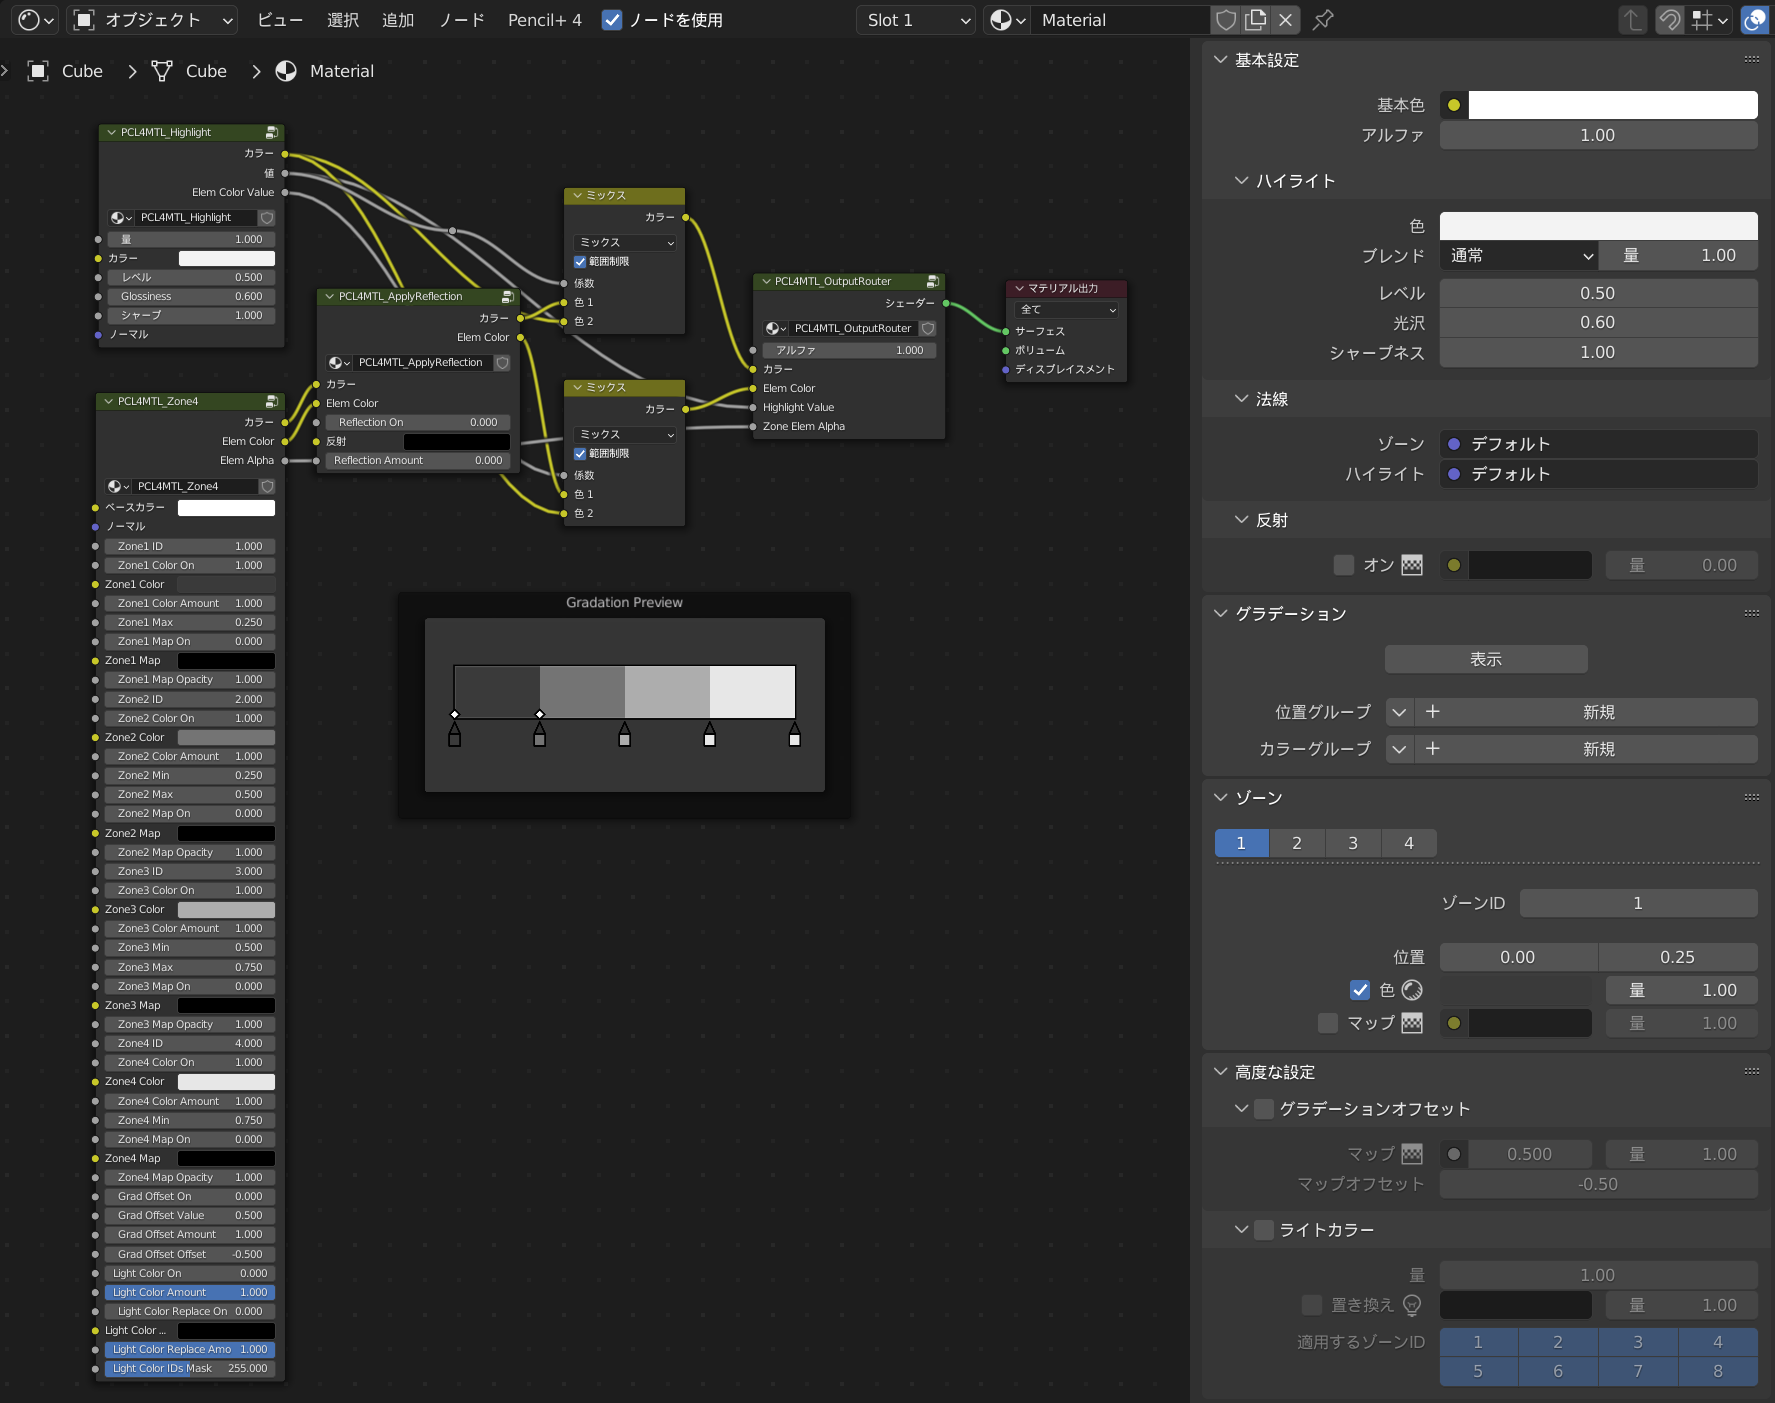Click PCL4MTL_Zone4 node header group icon
The image size is (1775, 1403).
tap(271, 401)
